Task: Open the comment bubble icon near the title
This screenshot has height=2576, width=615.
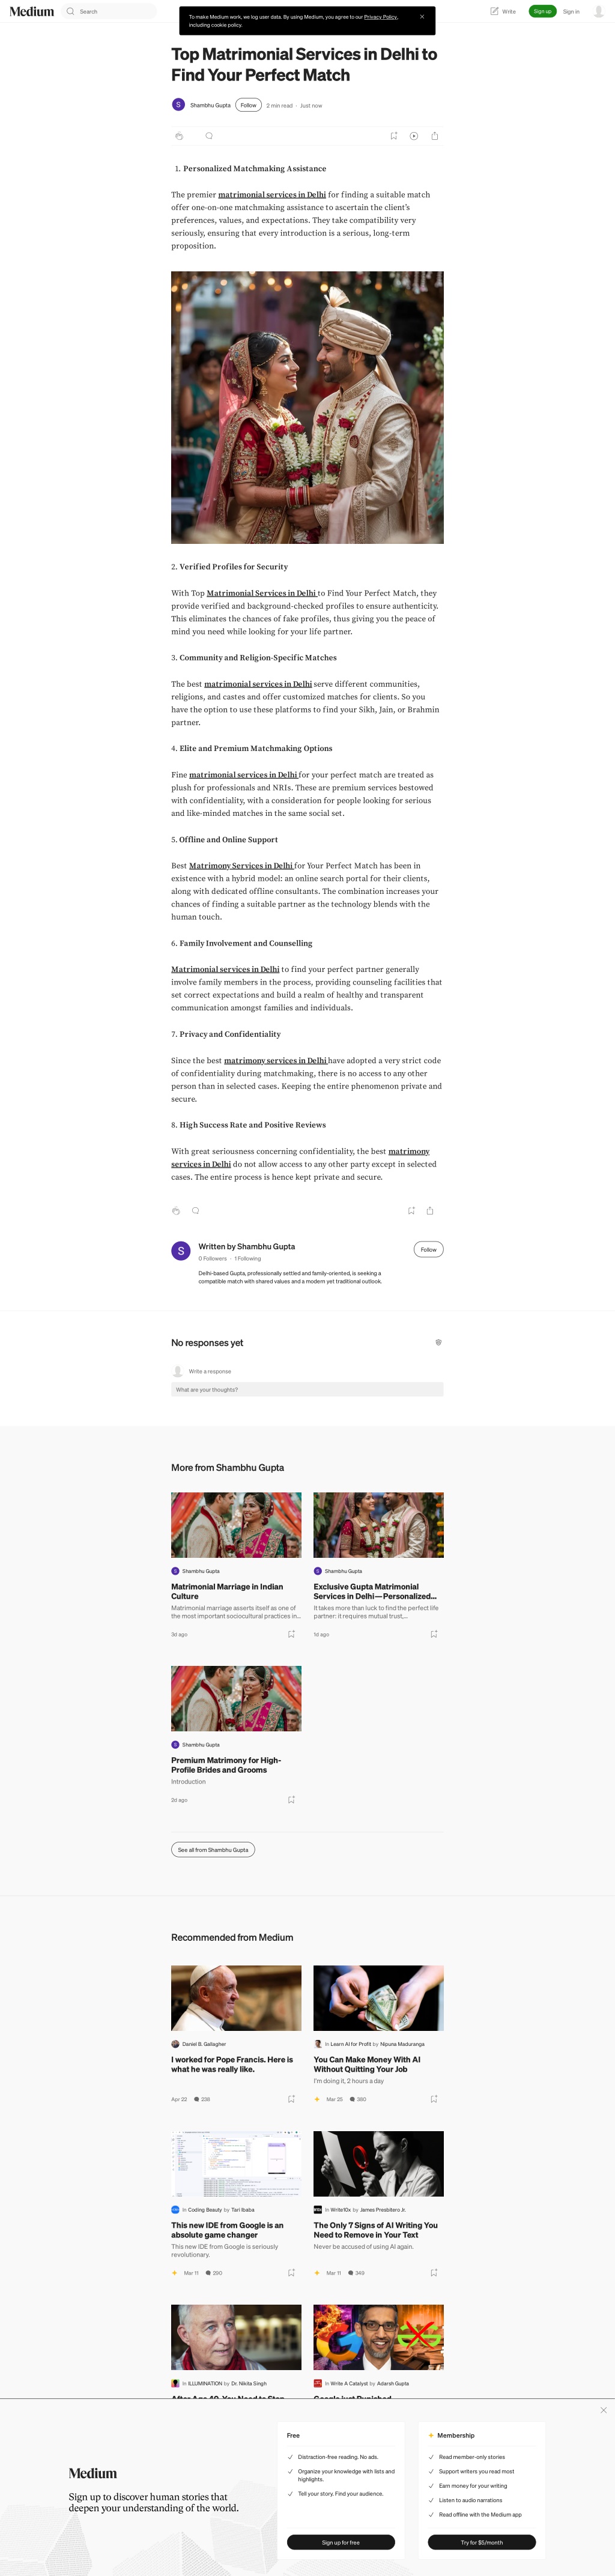Action: pos(209,136)
